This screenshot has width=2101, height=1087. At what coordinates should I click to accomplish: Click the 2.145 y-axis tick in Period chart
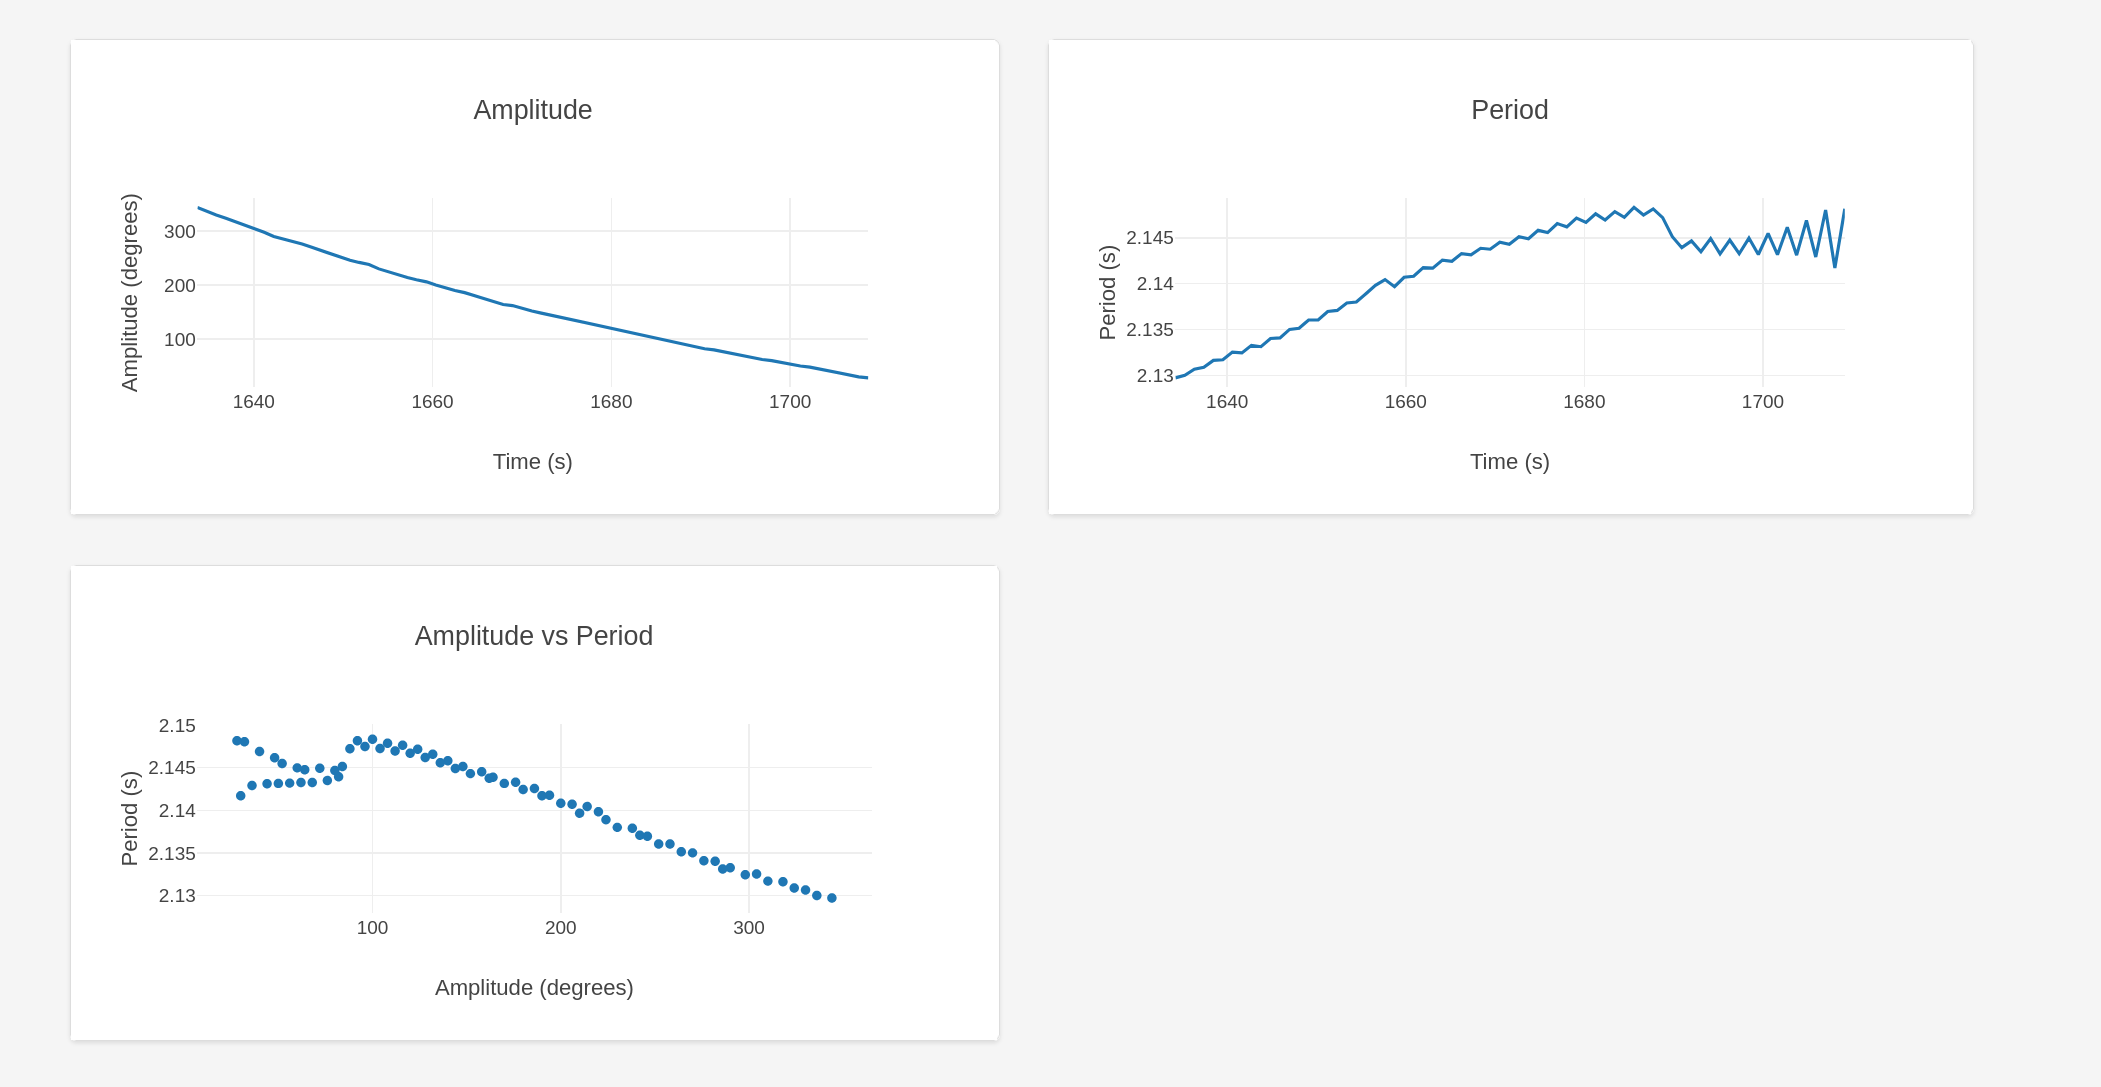coord(1150,238)
